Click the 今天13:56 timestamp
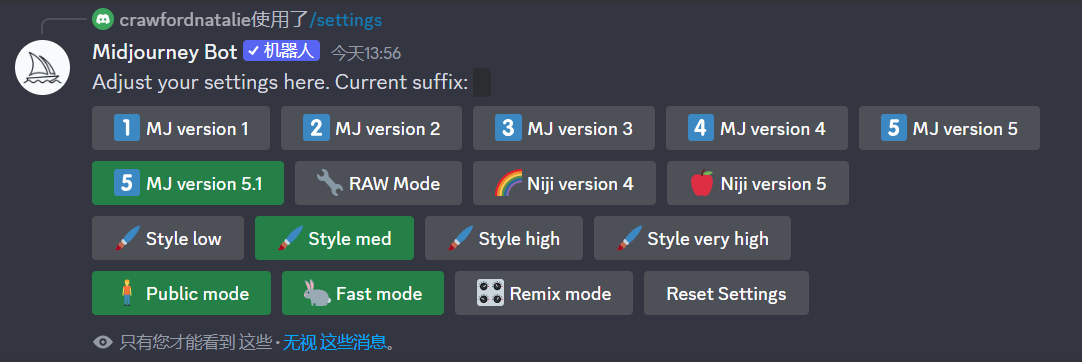 pos(366,53)
